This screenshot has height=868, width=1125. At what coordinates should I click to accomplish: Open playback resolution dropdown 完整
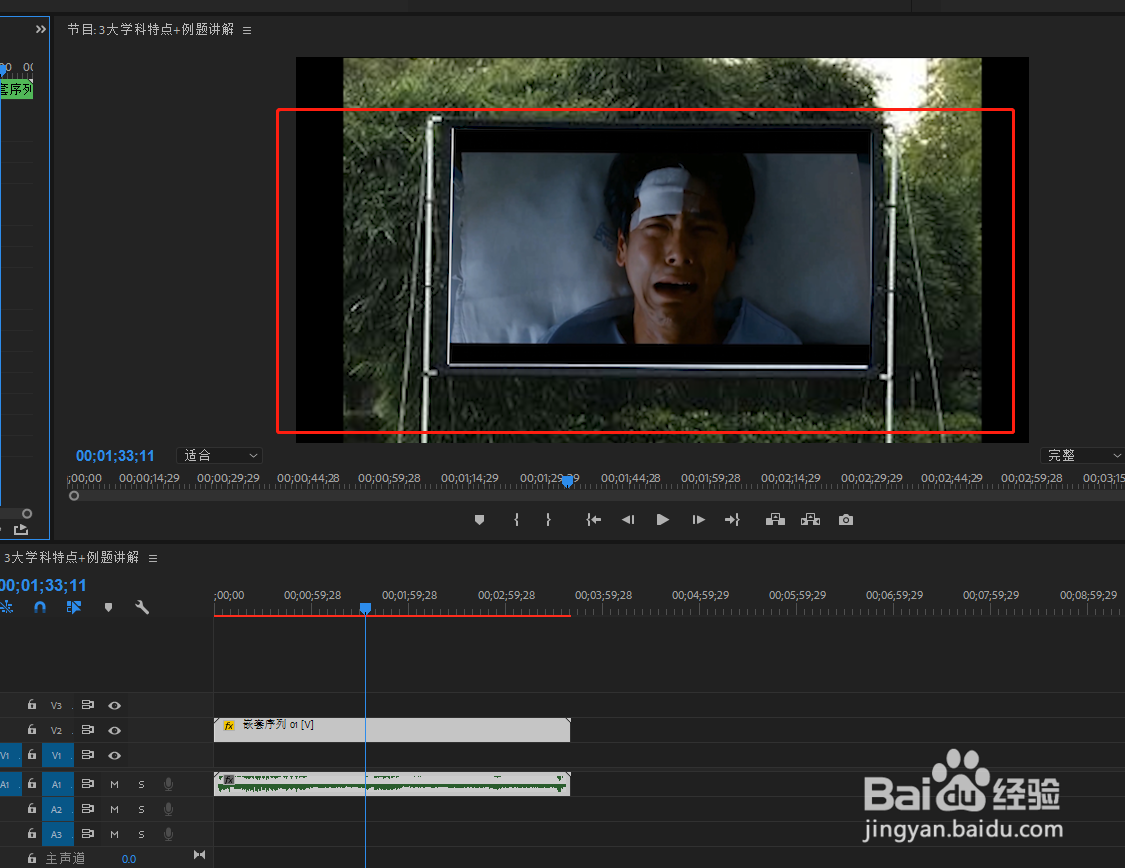point(1082,456)
